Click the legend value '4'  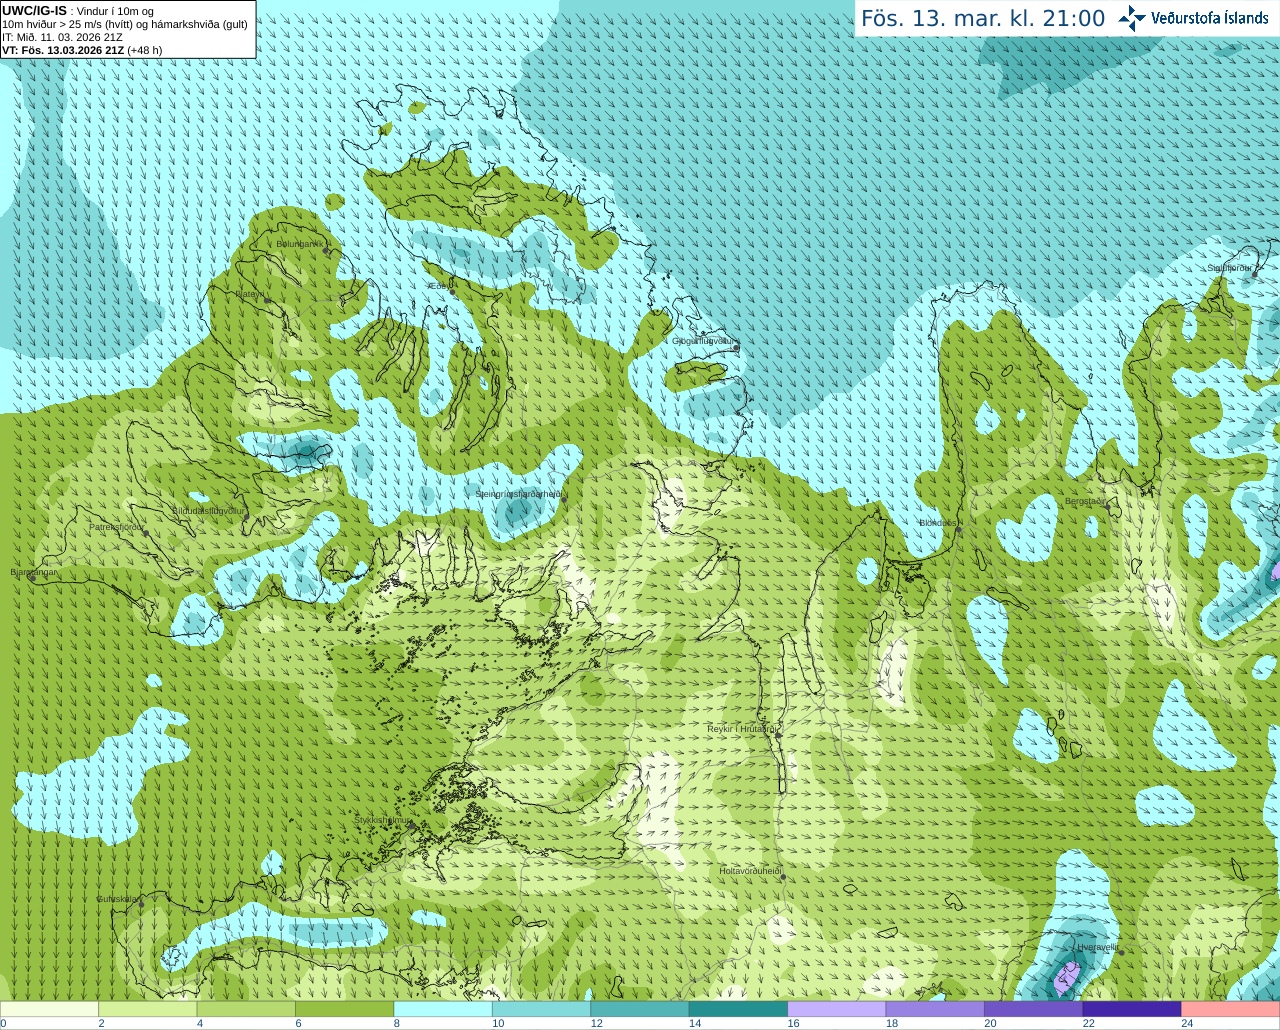[200, 1023]
